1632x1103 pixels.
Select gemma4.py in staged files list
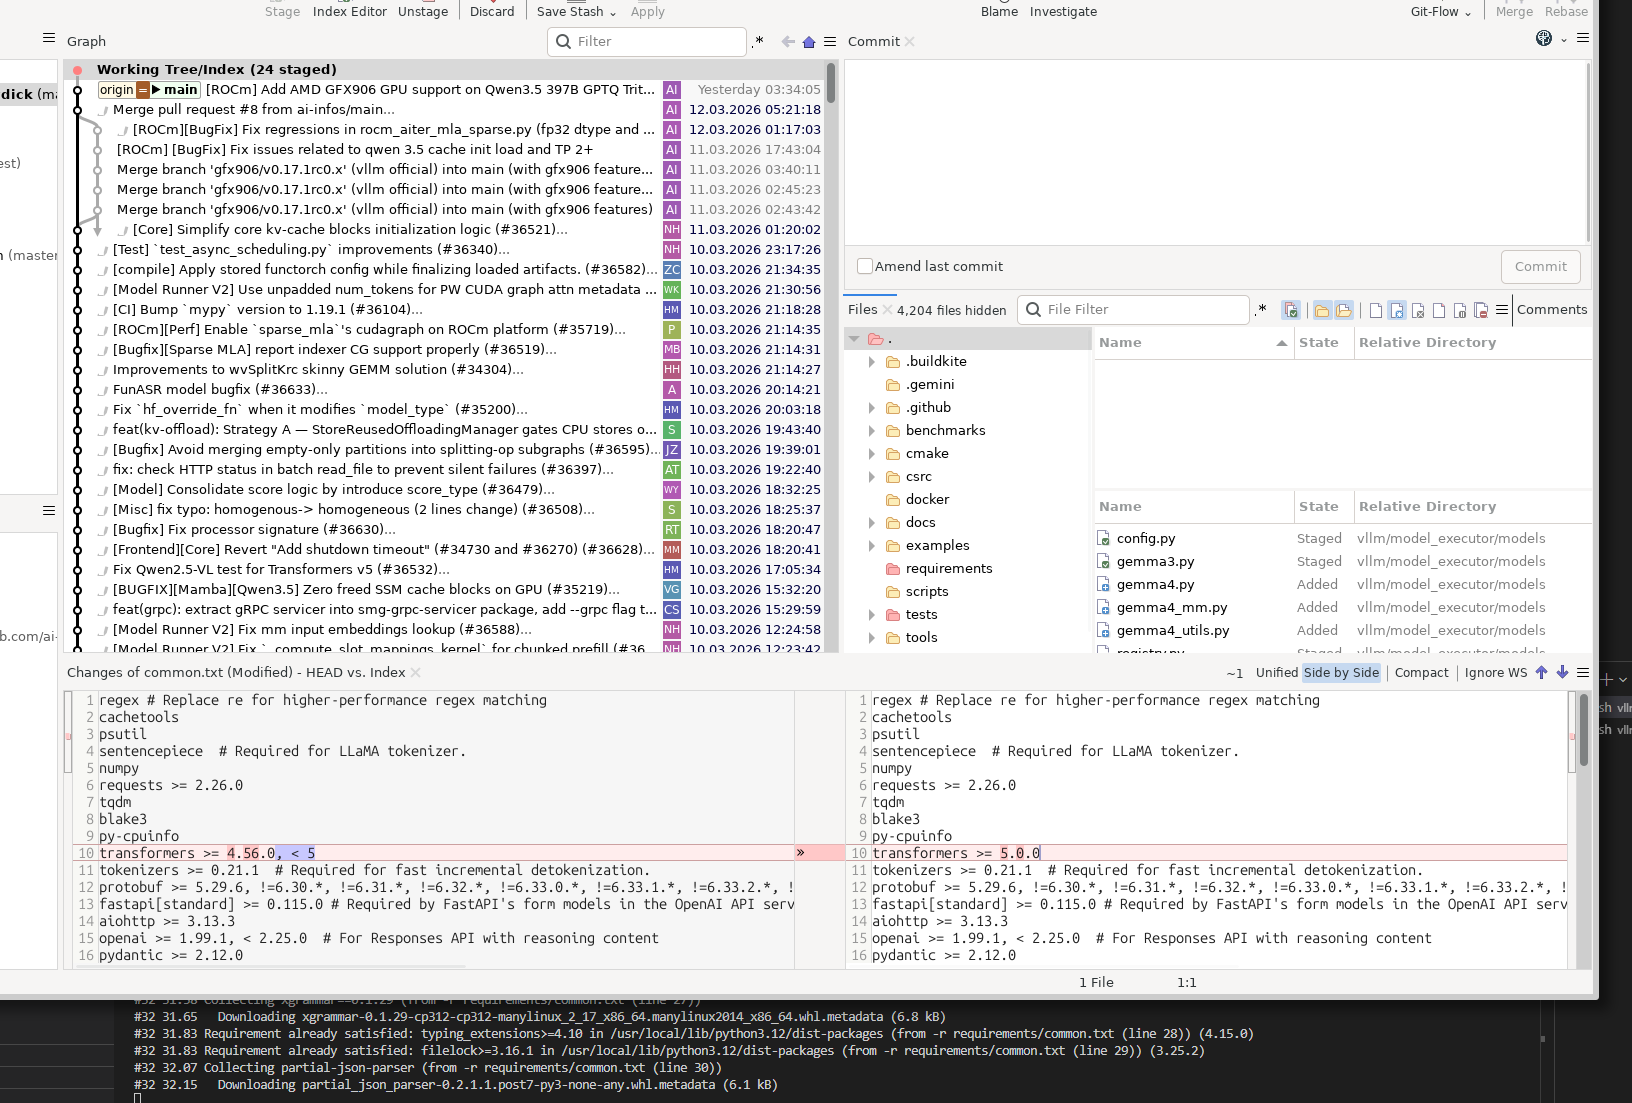[1155, 585]
